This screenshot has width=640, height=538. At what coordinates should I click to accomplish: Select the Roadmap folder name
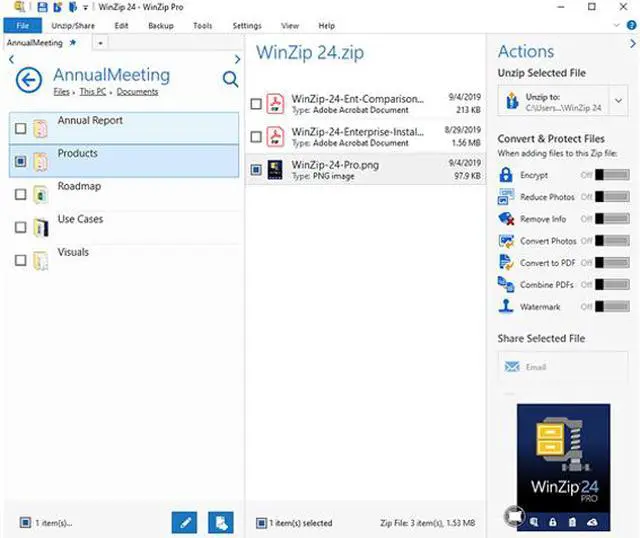(79, 186)
